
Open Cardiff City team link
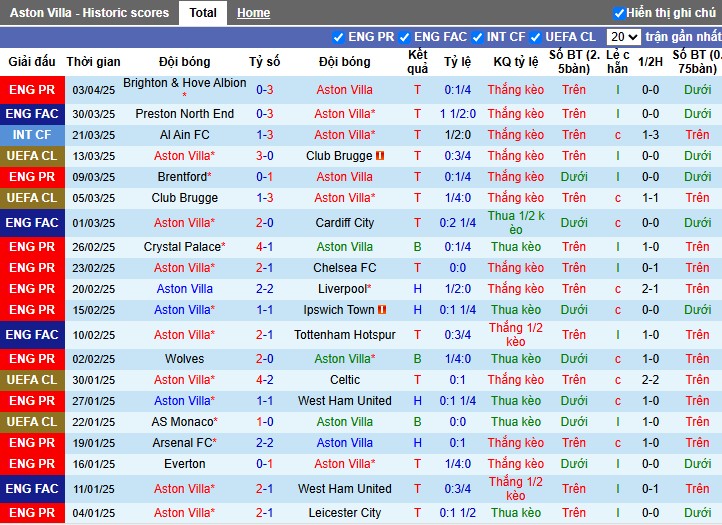[345, 223]
